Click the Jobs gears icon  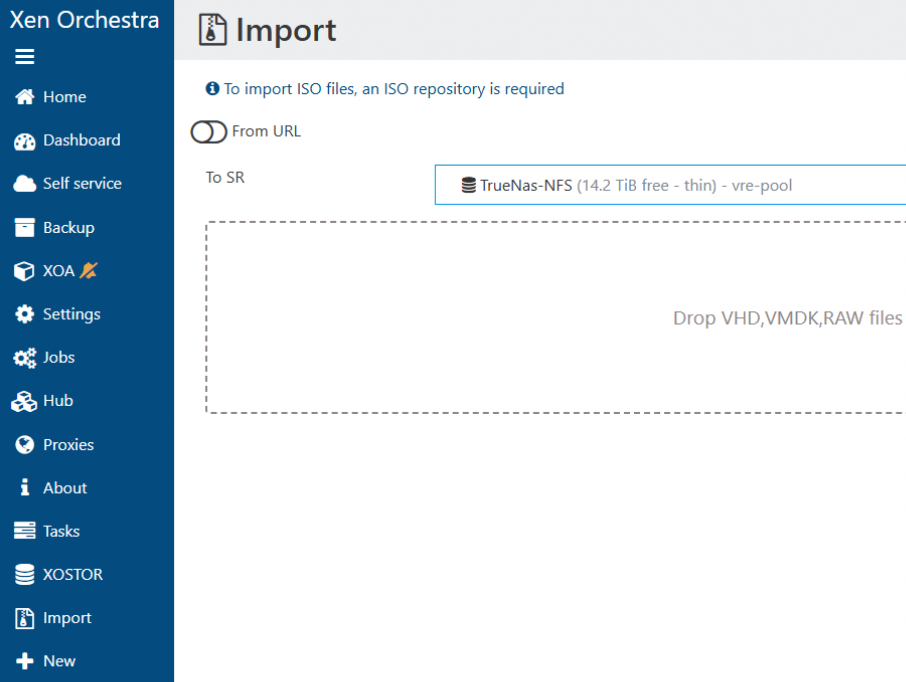coord(25,358)
